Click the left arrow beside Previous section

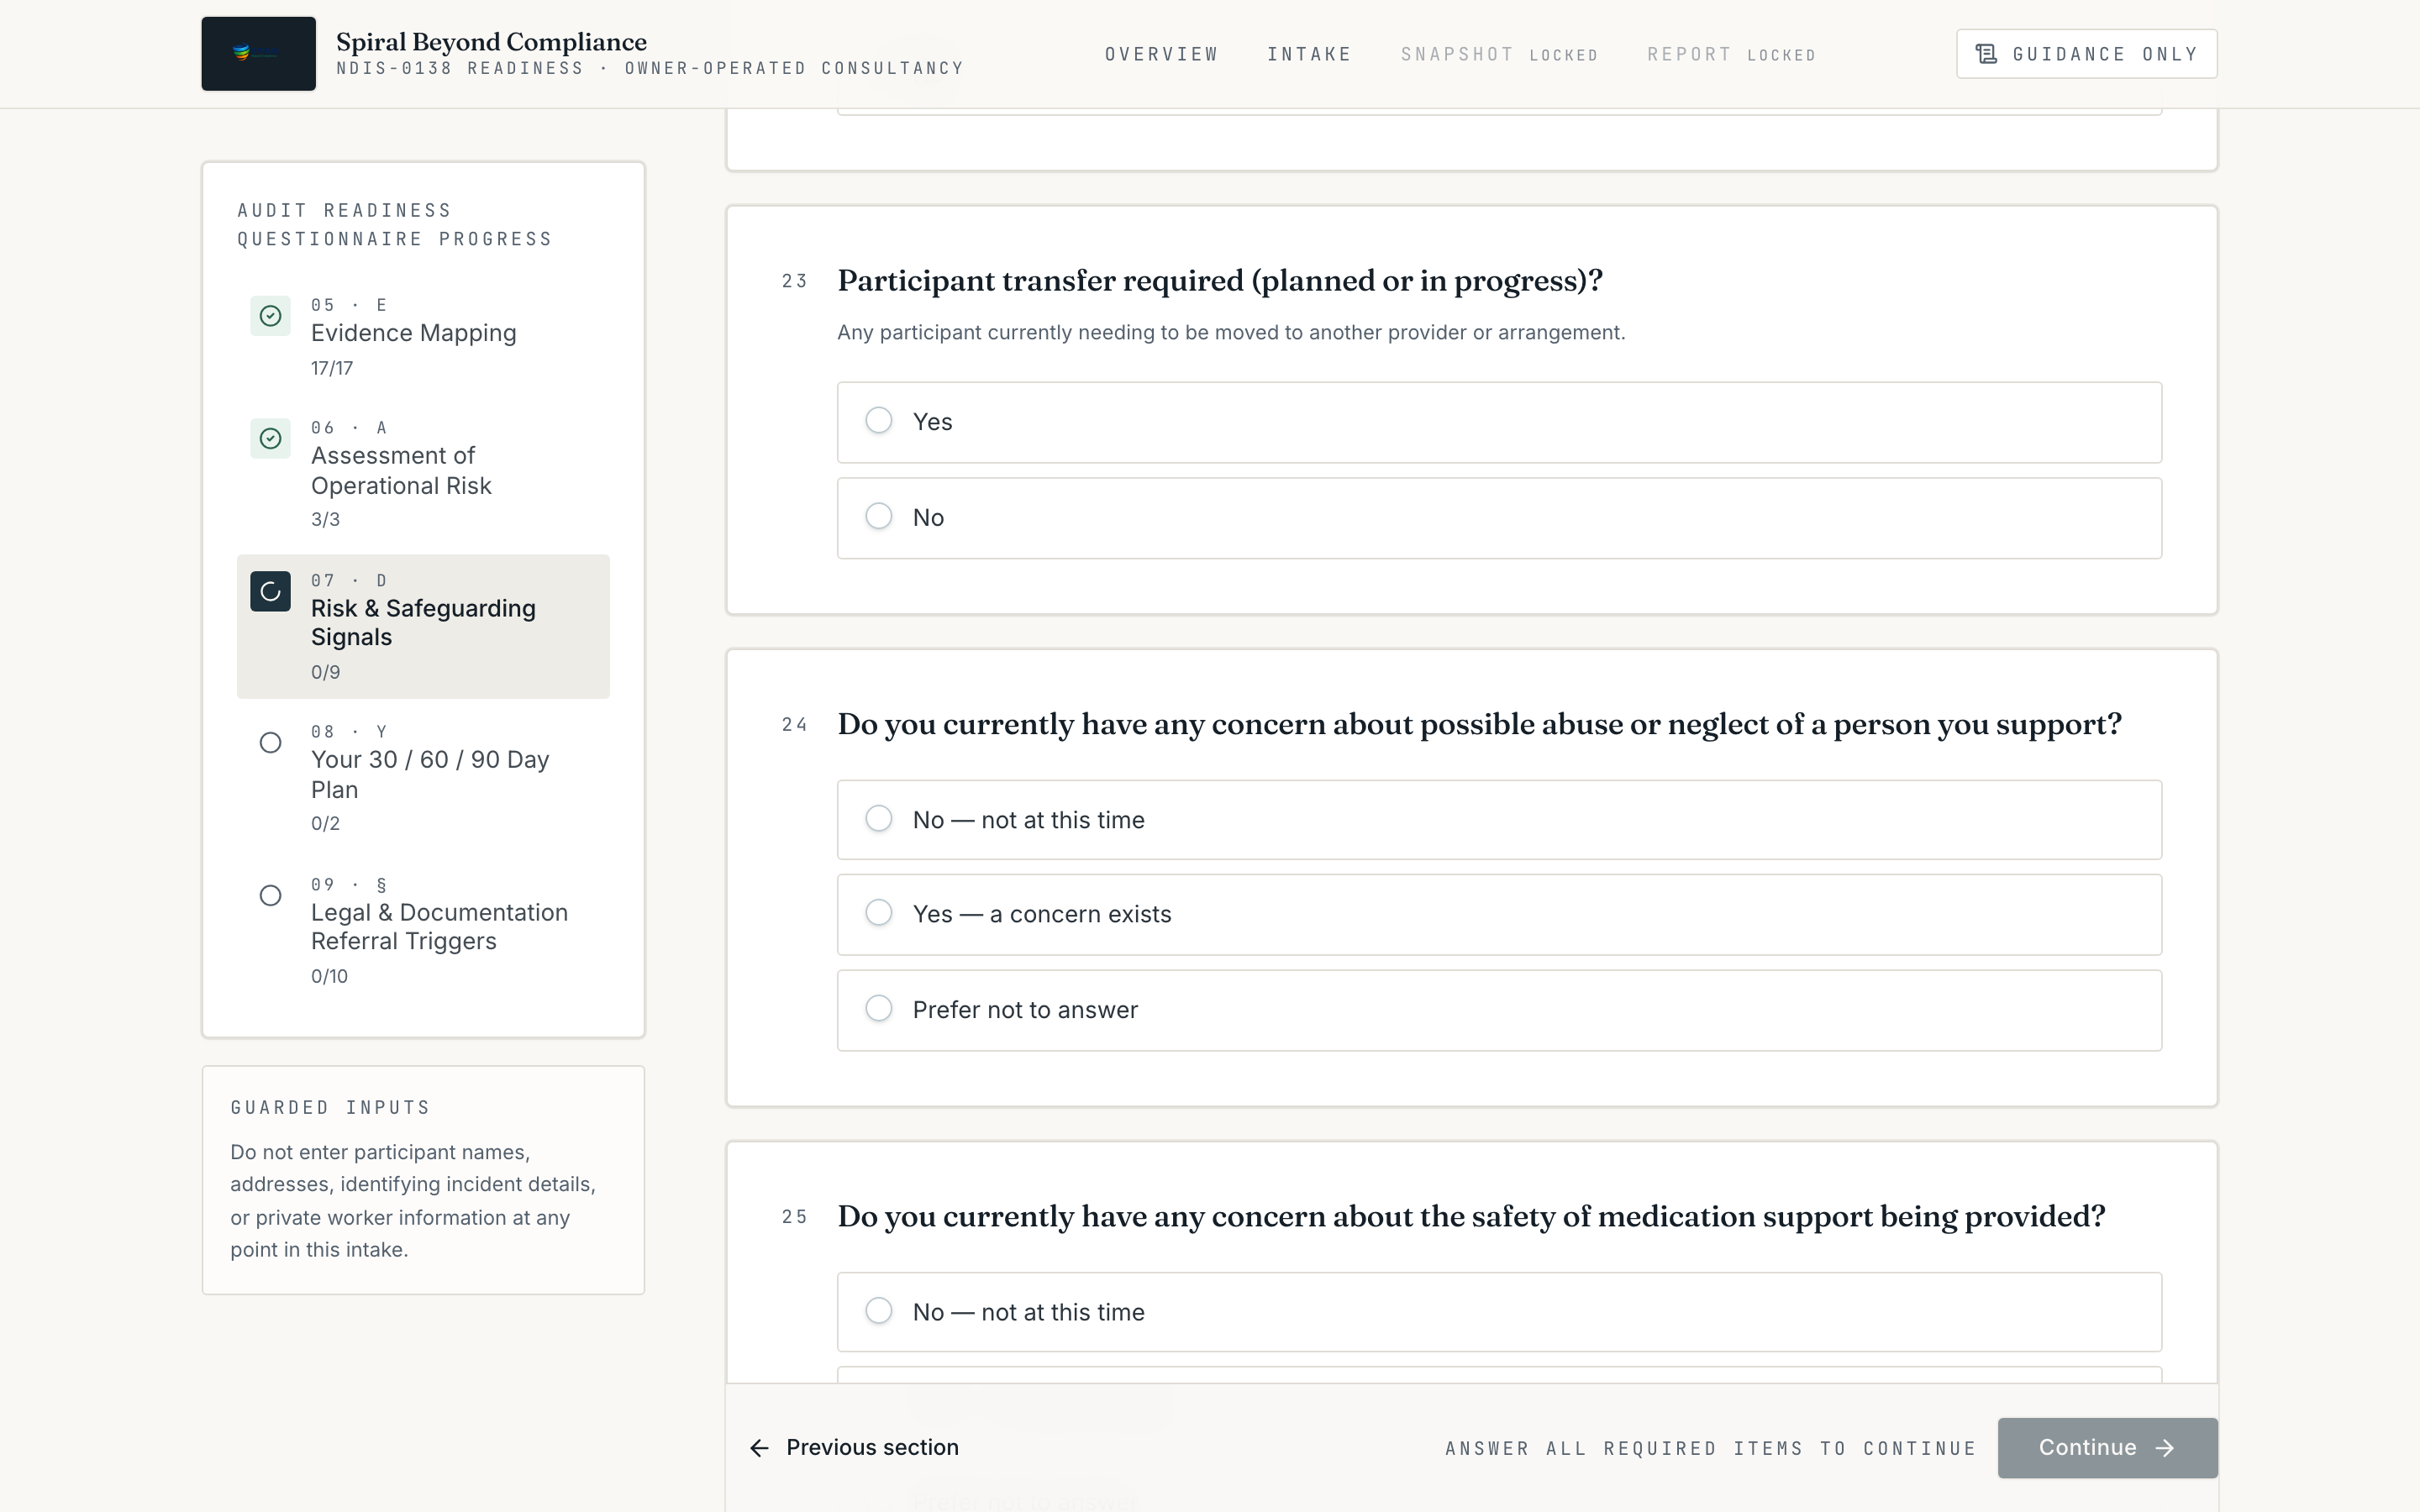pyautogui.click(x=760, y=1448)
